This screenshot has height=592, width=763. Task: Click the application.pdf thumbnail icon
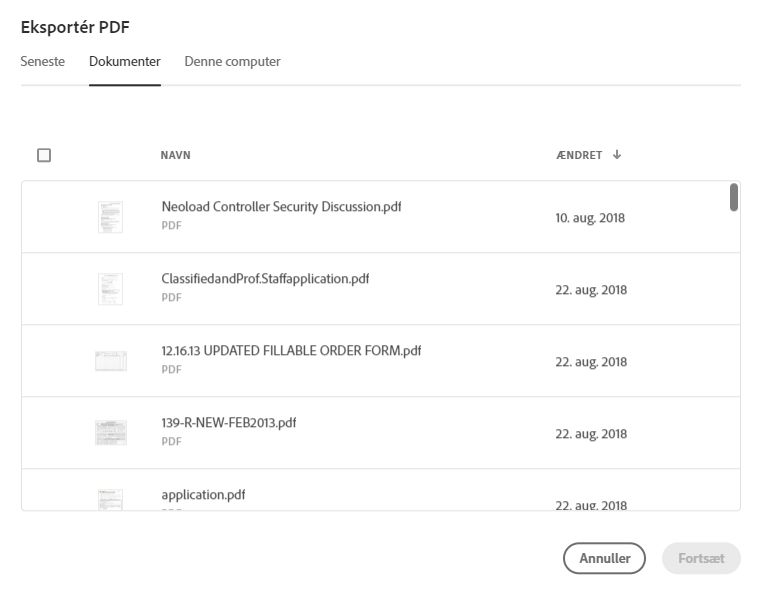tap(110, 500)
